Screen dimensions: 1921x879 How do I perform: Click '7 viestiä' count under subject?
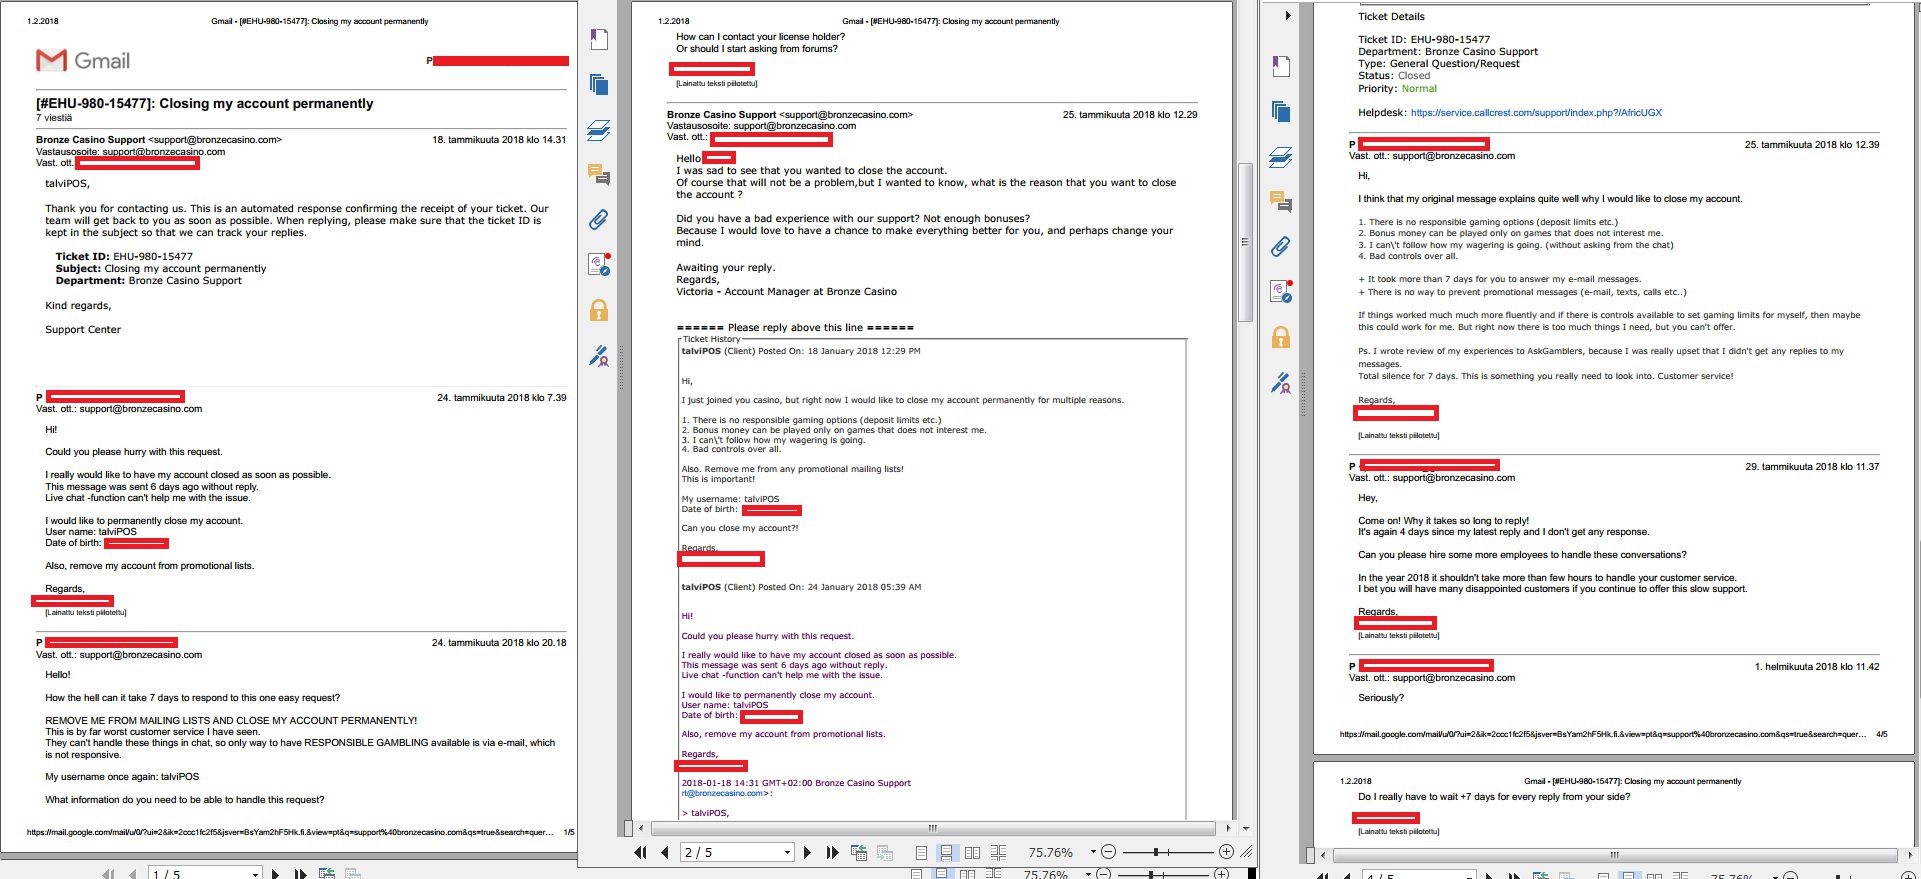[x=54, y=118]
